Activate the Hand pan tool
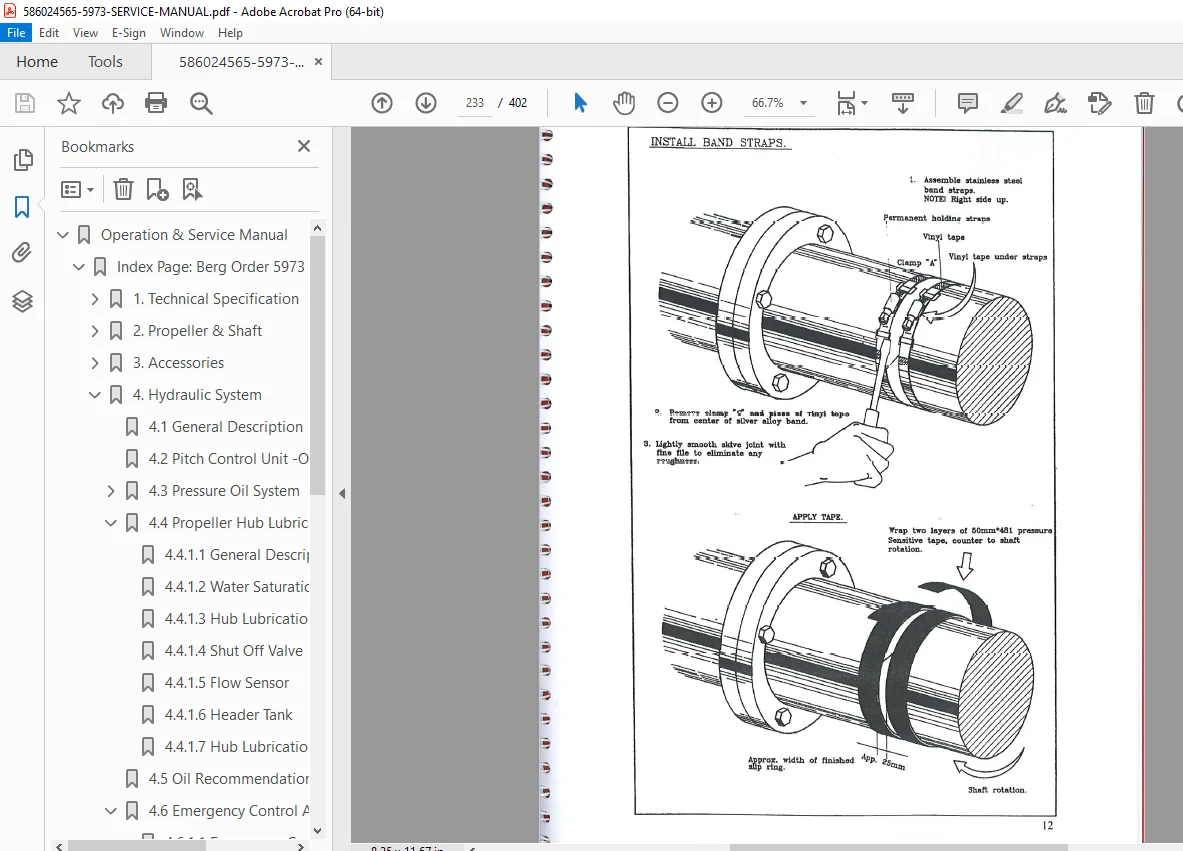Image resolution: width=1183 pixels, height=851 pixels. [624, 103]
